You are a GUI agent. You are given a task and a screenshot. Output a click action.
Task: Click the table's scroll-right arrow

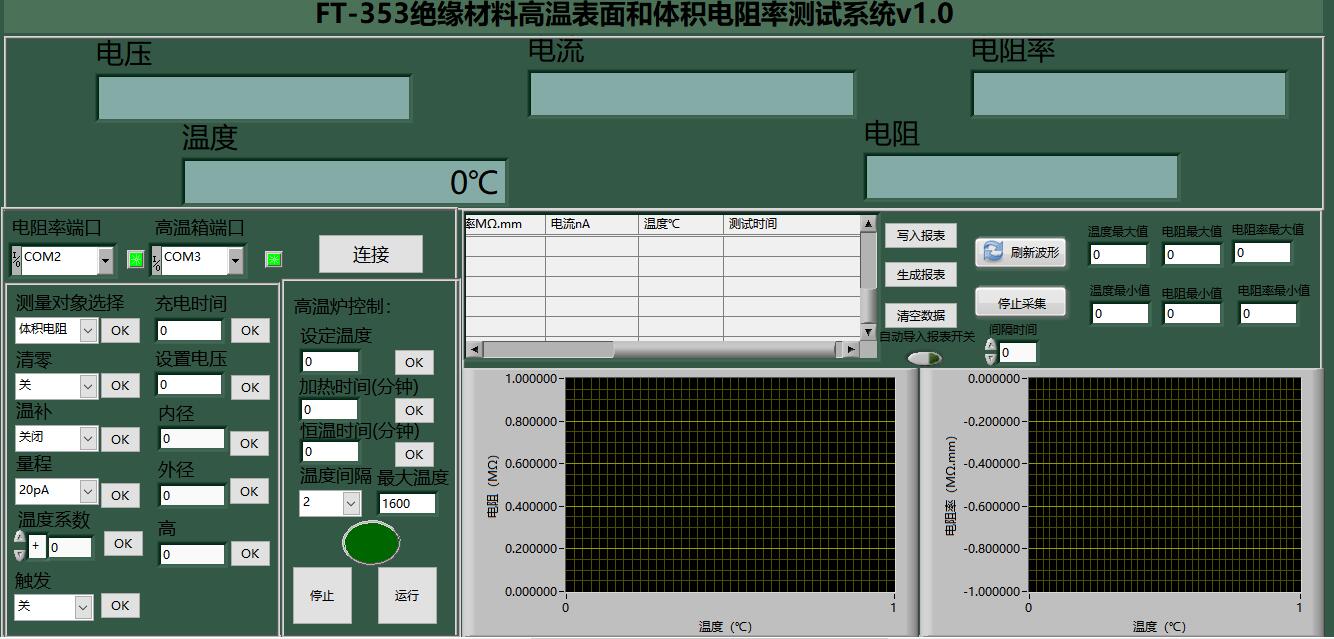(850, 349)
